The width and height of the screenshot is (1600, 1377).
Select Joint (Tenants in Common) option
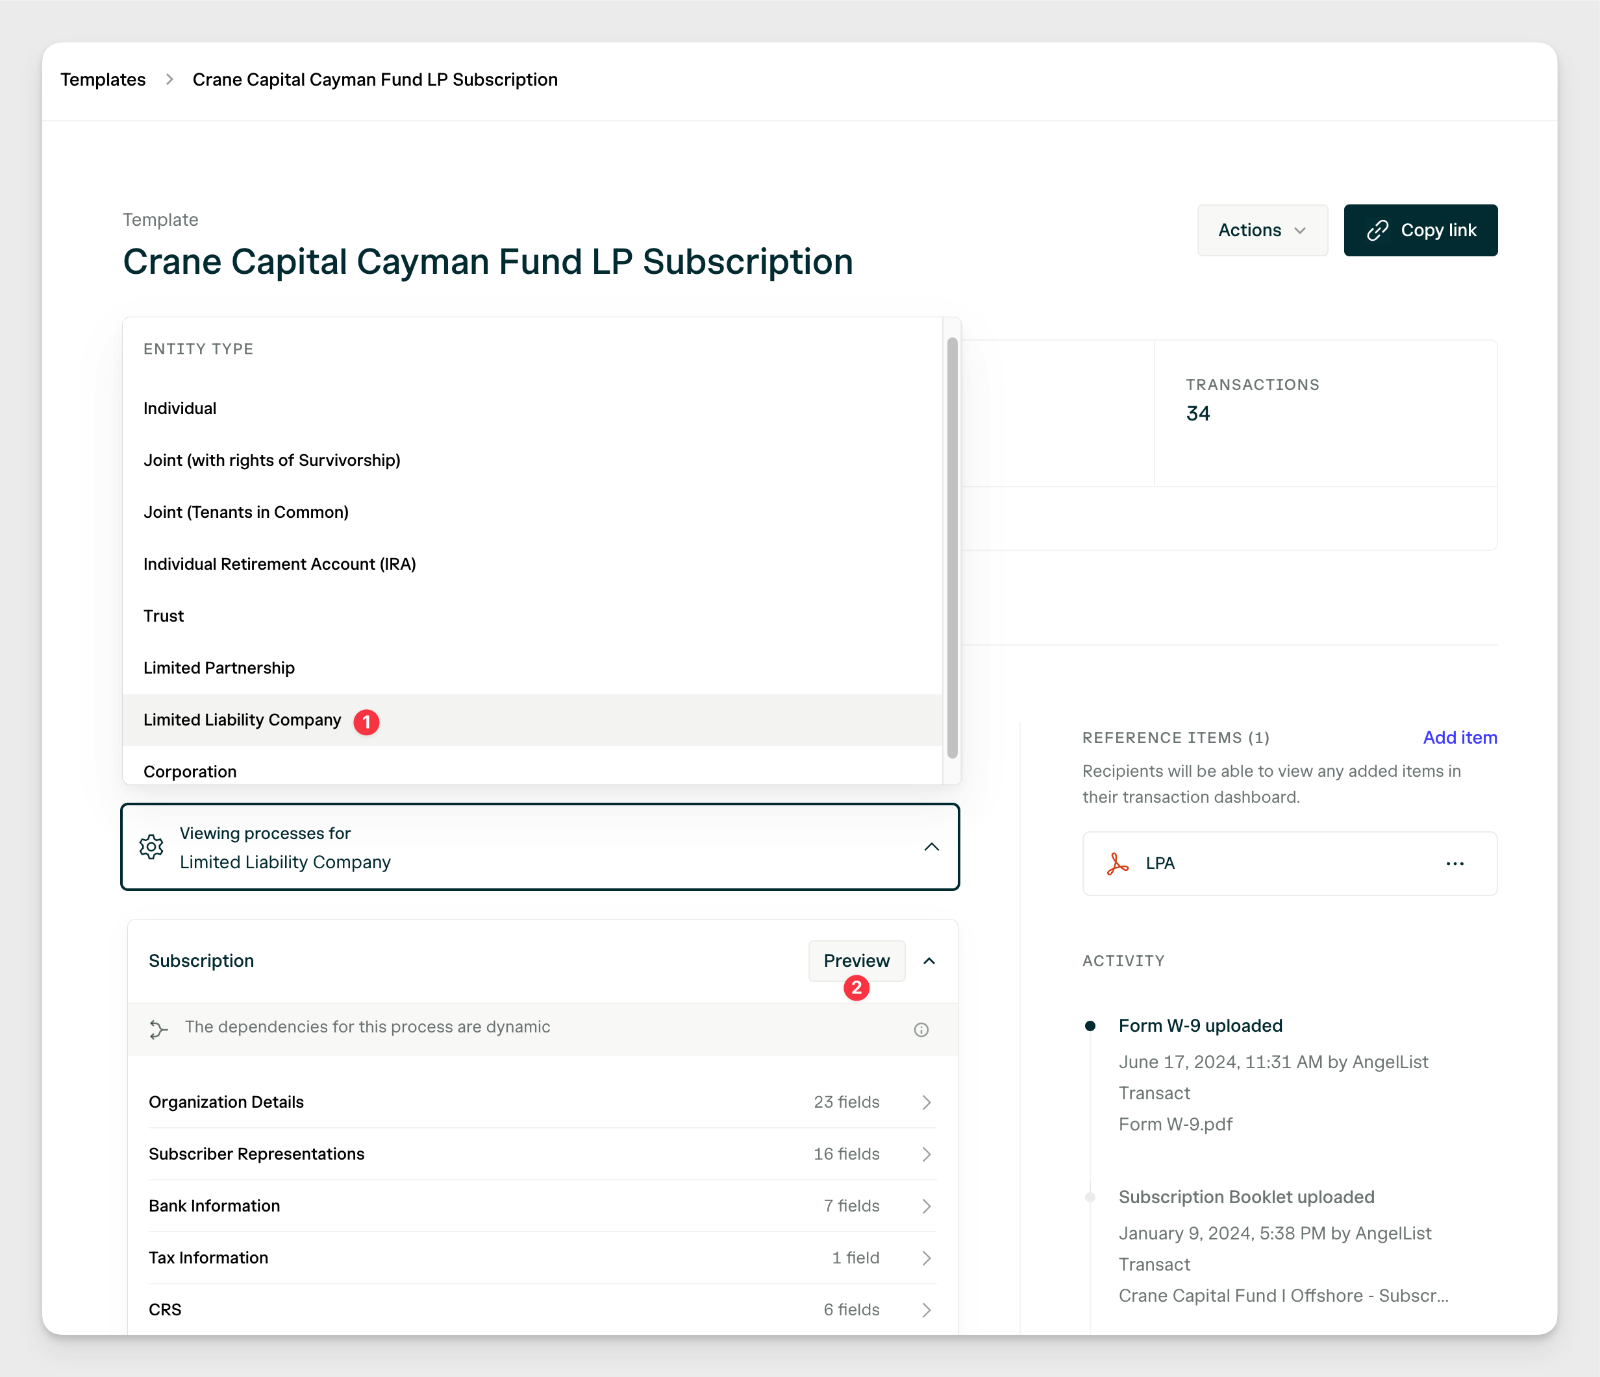(532, 512)
